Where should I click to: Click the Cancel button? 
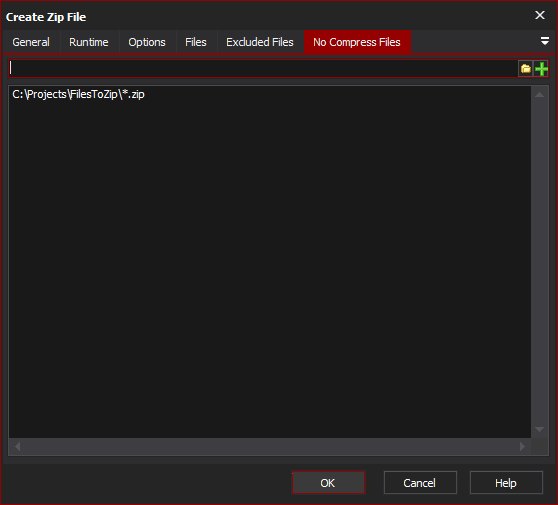(x=420, y=483)
